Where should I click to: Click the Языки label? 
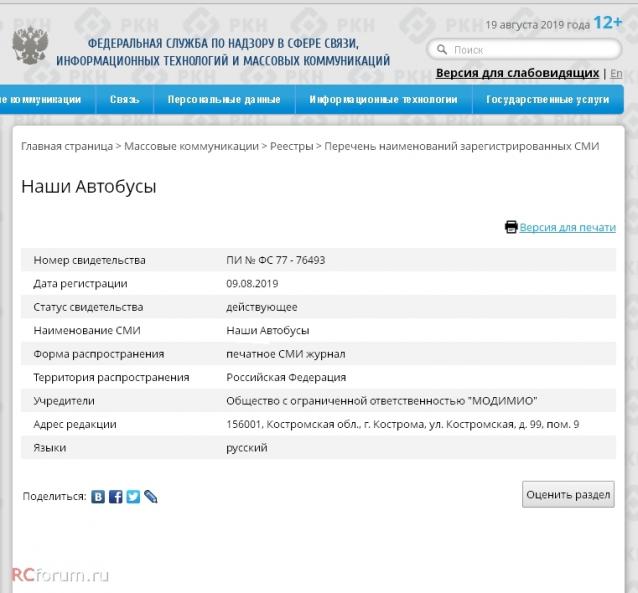tap(50, 448)
